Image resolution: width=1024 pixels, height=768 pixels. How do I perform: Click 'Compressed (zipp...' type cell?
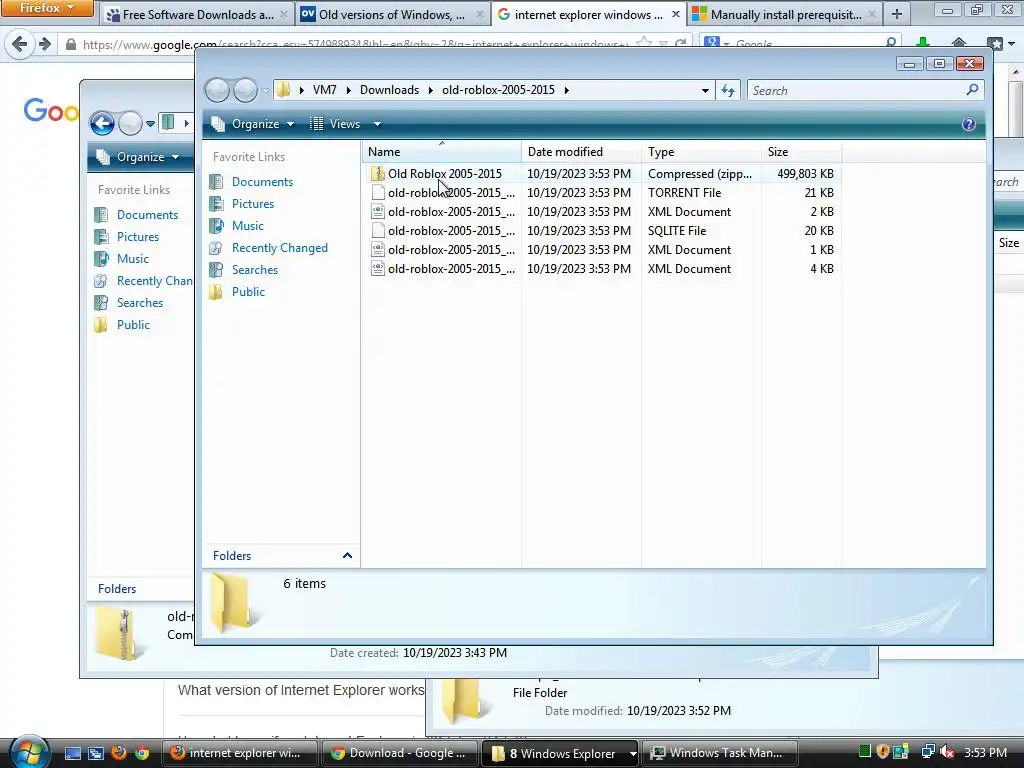point(699,174)
